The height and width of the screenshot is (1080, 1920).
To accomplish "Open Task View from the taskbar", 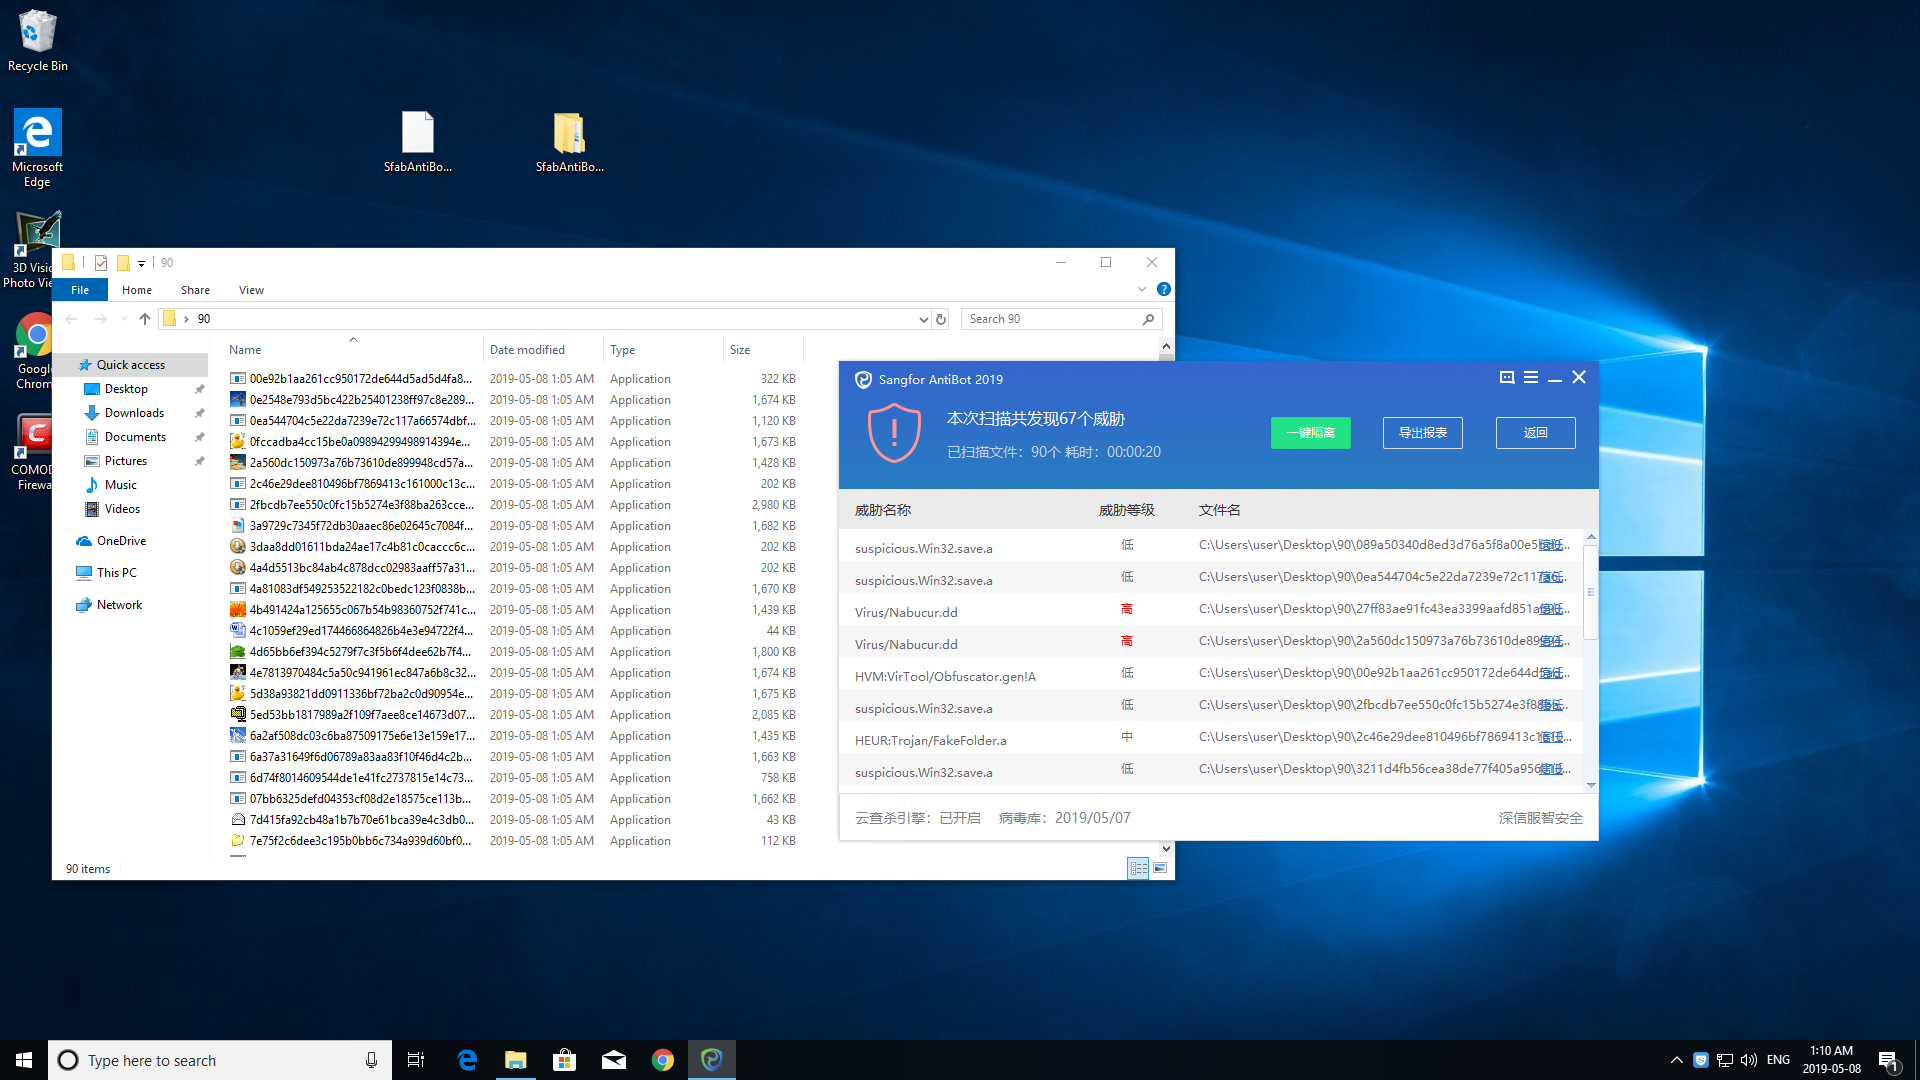I will point(416,1060).
